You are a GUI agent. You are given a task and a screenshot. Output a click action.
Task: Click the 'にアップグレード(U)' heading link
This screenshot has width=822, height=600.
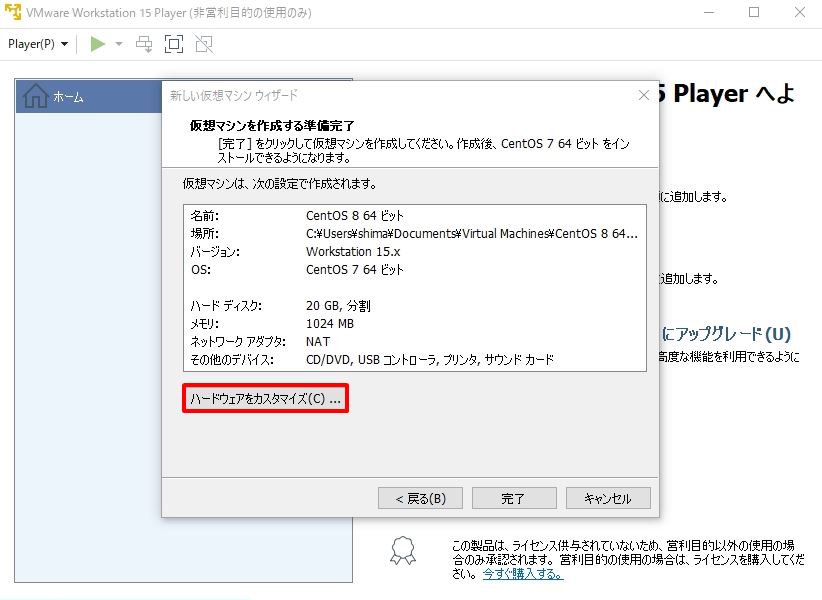pyautogui.click(x=726, y=334)
